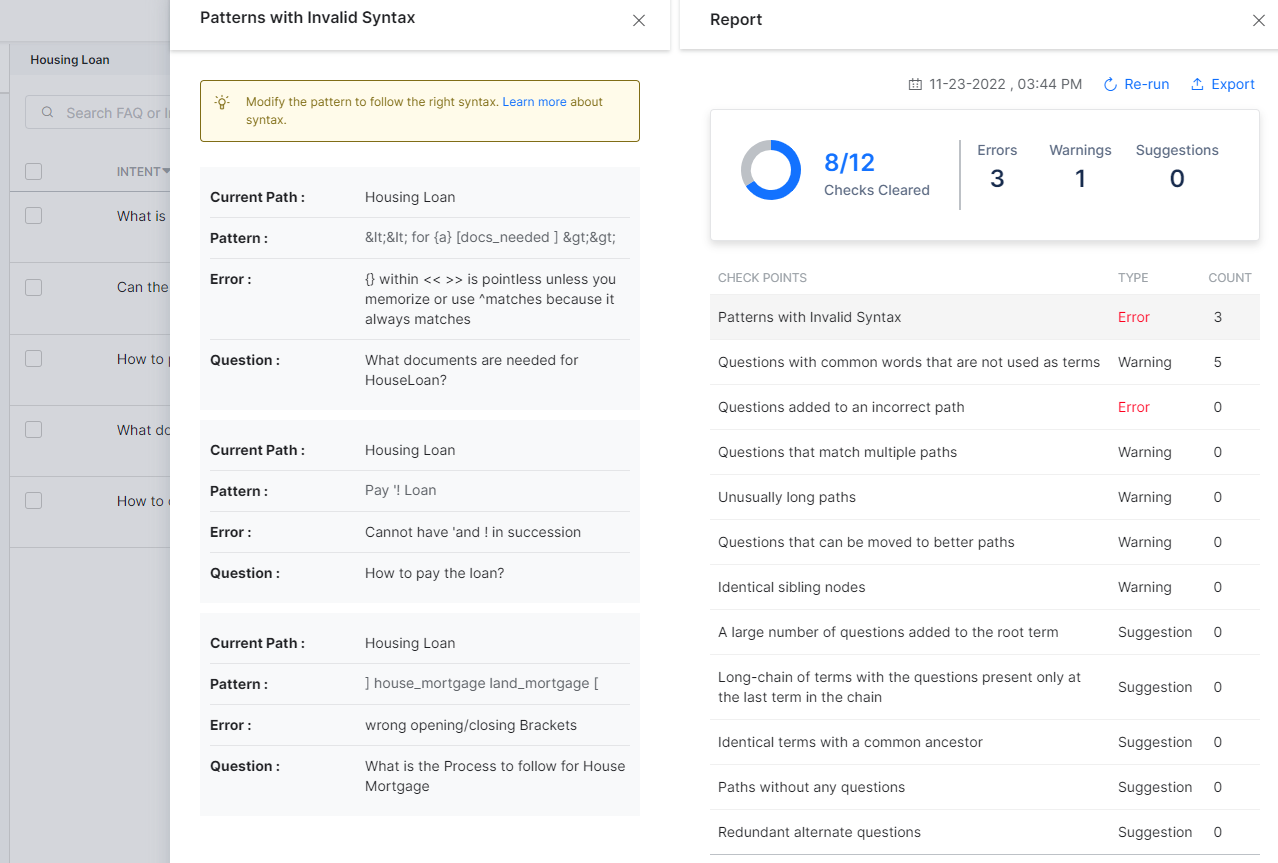Click the checks cleared donut chart
1278x863 pixels.
coord(770,170)
